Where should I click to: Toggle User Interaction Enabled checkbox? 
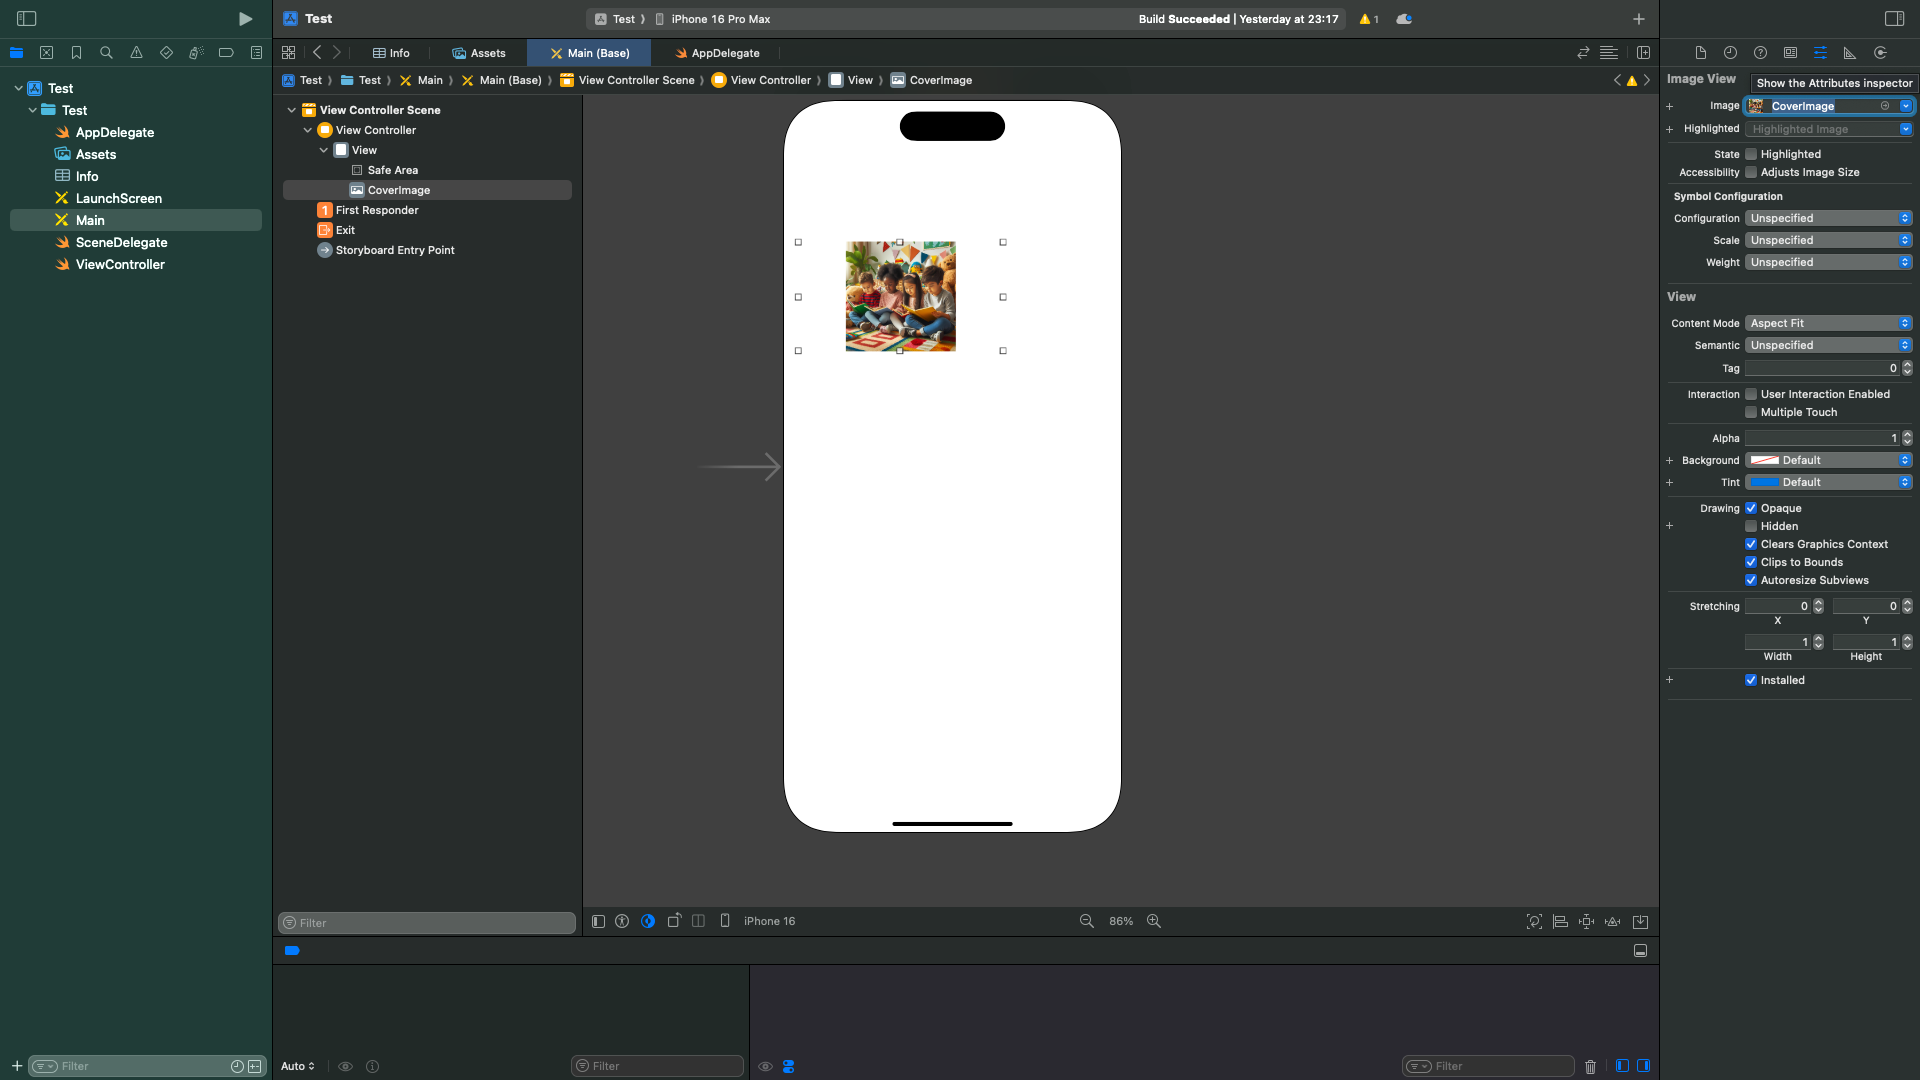click(1751, 393)
